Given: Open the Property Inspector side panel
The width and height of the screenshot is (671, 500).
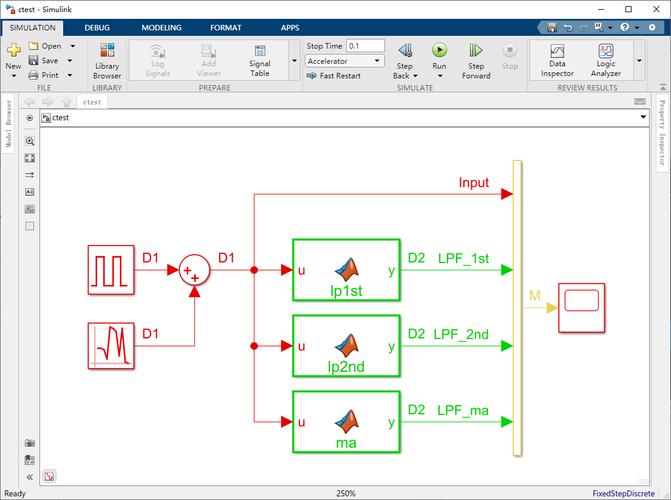Looking at the screenshot, I should [x=662, y=132].
